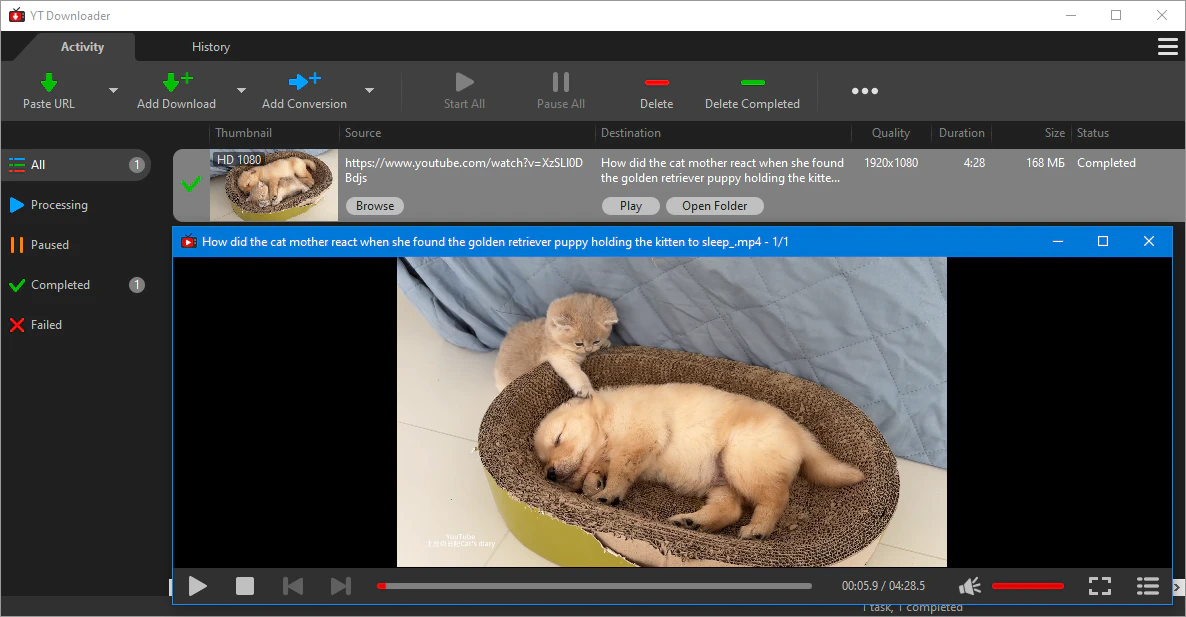
Task: Toggle mute with the speaker icon
Action: point(969,586)
